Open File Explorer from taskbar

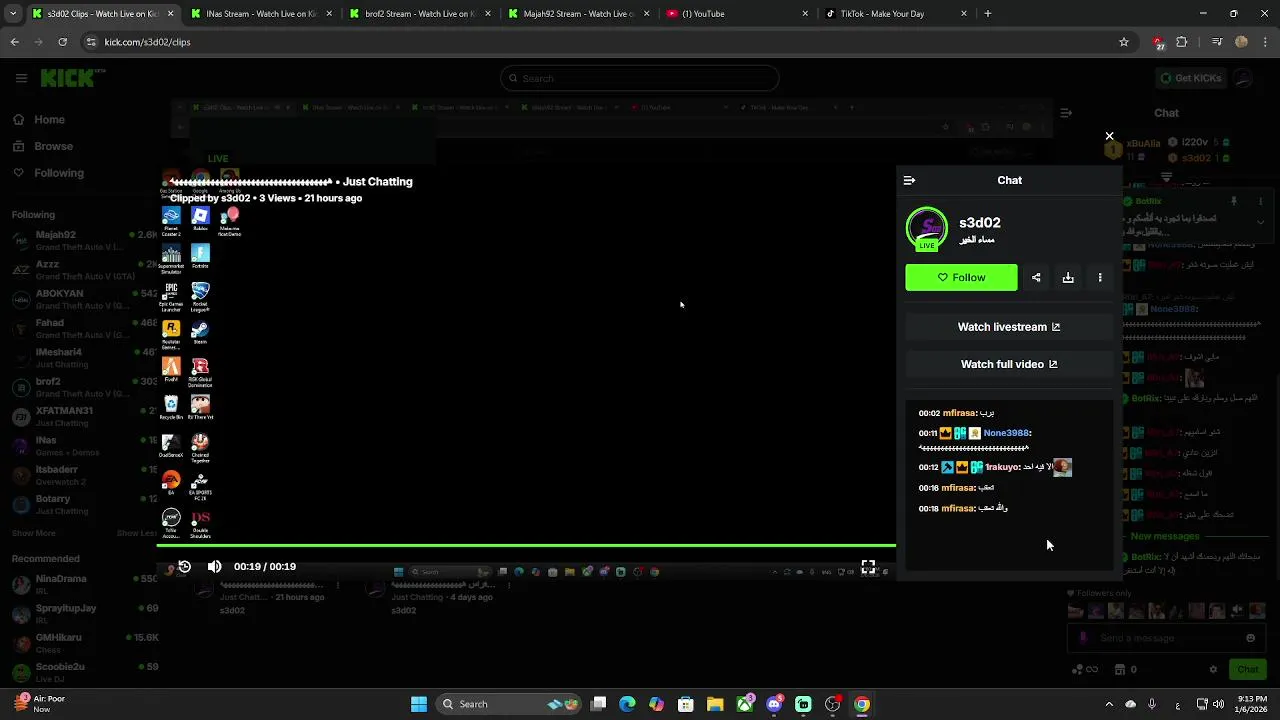point(715,704)
